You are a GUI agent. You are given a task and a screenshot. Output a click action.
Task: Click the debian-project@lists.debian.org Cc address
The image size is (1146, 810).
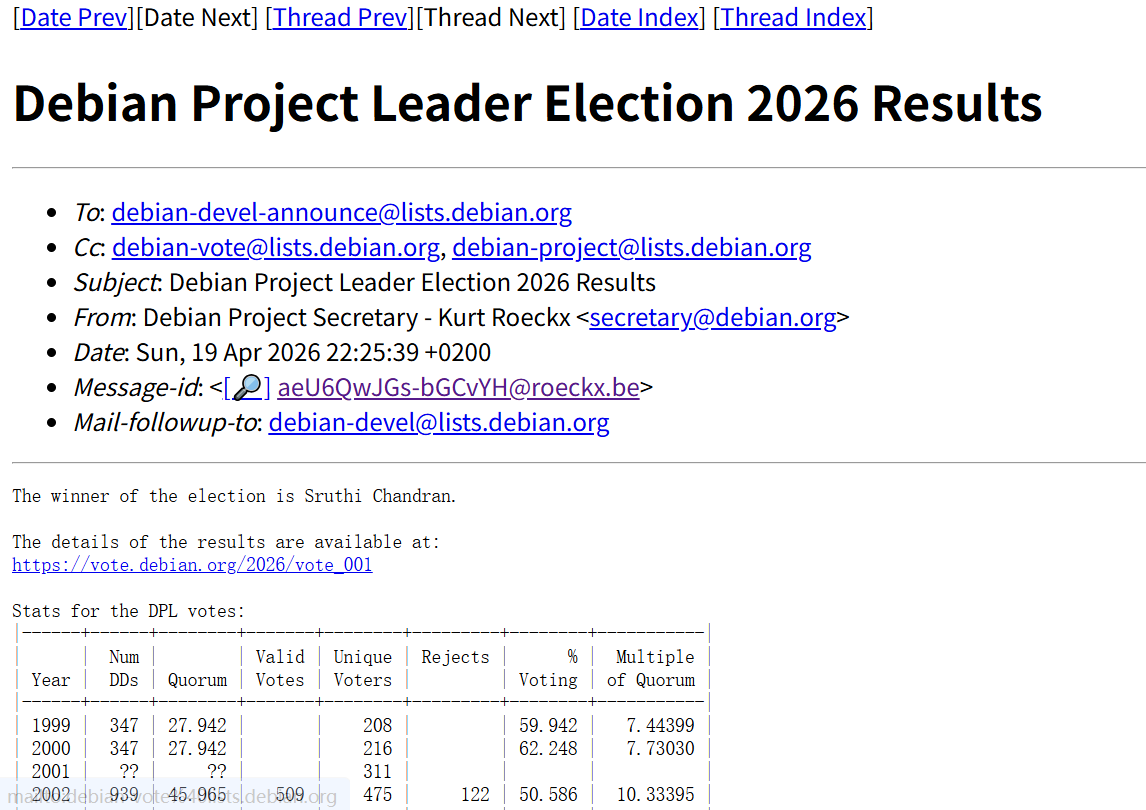pos(632,248)
